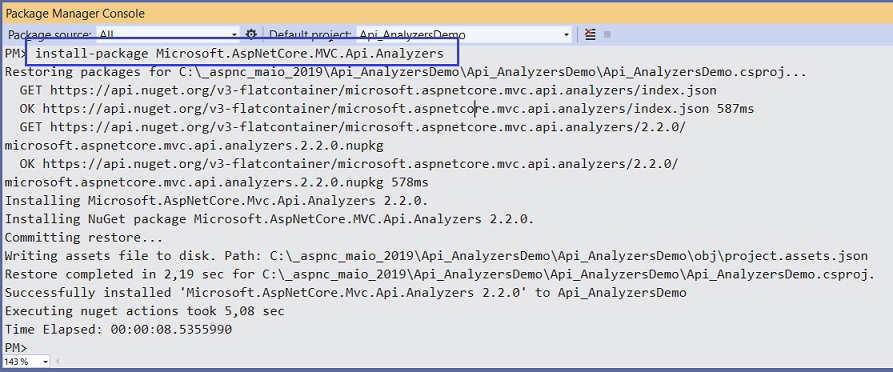Open the Default project dropdown

(464, 34)
